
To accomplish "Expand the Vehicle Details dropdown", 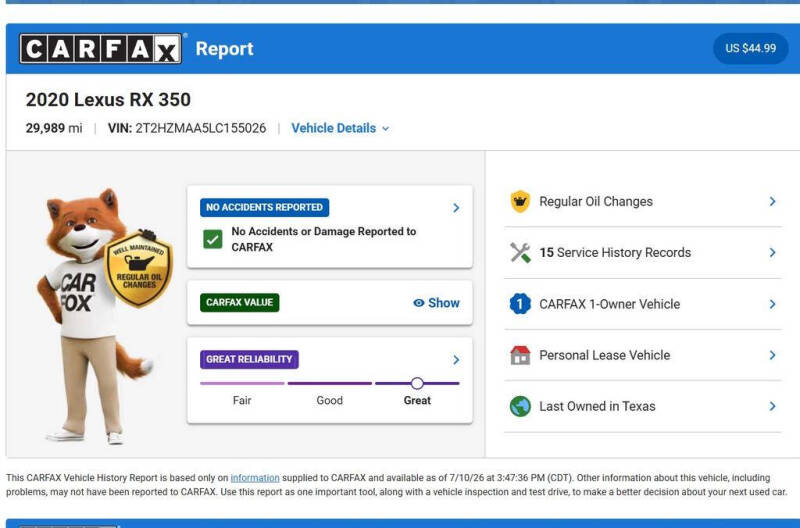I will tap(340, 128).
